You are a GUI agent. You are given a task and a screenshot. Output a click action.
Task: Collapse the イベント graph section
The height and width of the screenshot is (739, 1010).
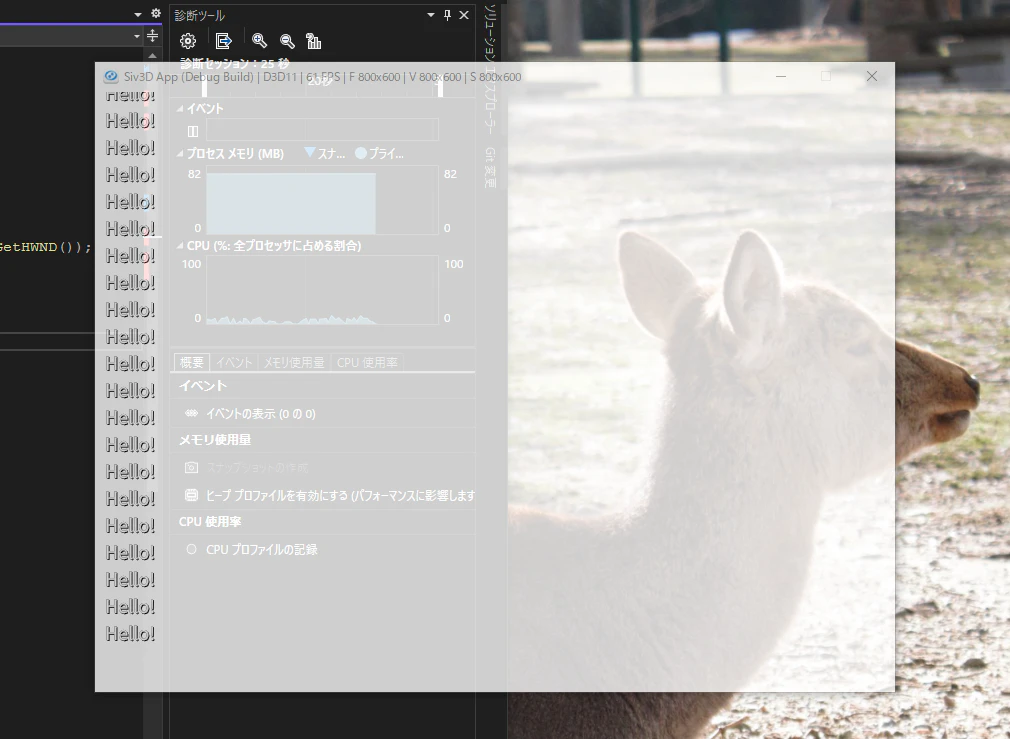click(x=180, y=108)
